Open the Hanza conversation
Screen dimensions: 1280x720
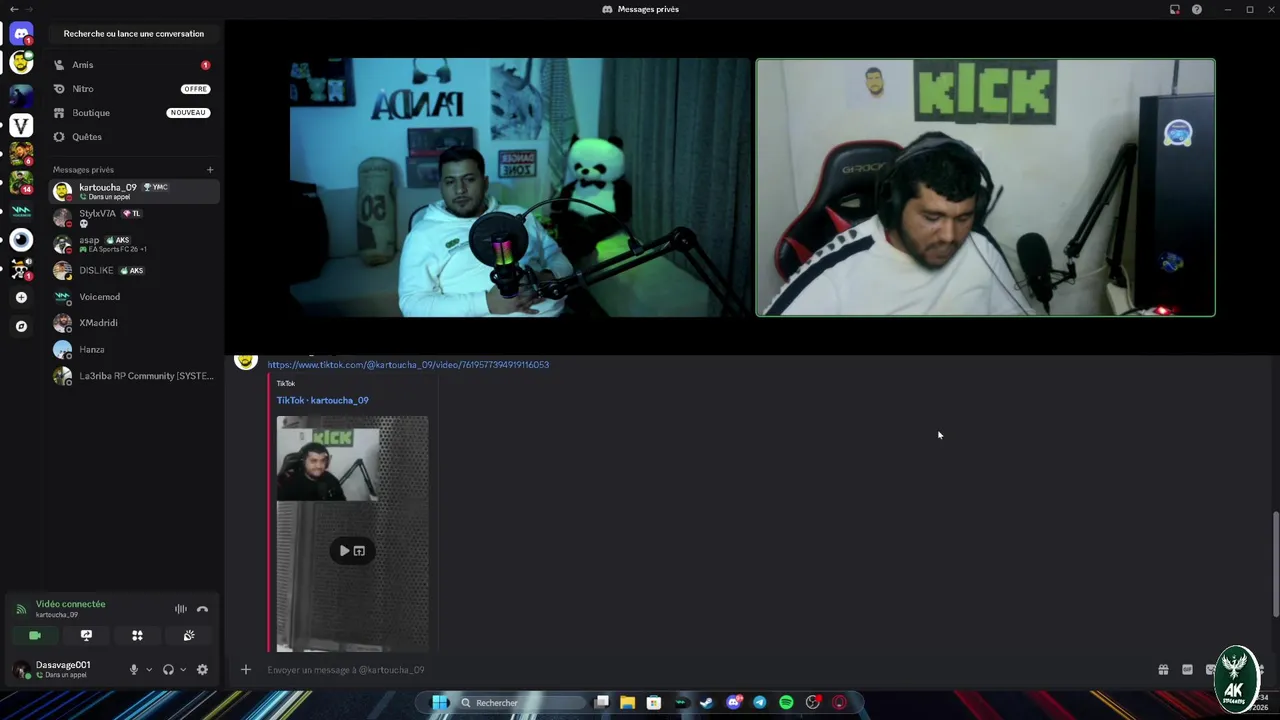(x=133, y=350)
